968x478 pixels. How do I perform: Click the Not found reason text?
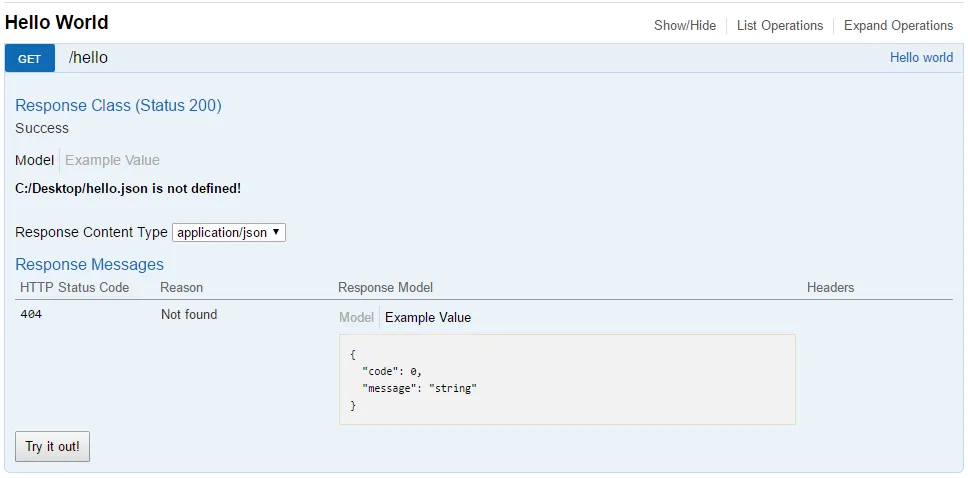189,314
